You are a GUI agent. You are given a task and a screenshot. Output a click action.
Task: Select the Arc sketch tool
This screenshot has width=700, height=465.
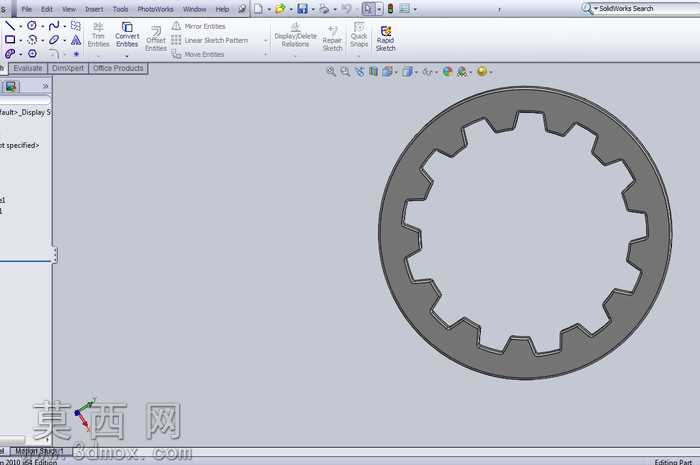pyautogui.click(x=32, y=40)
